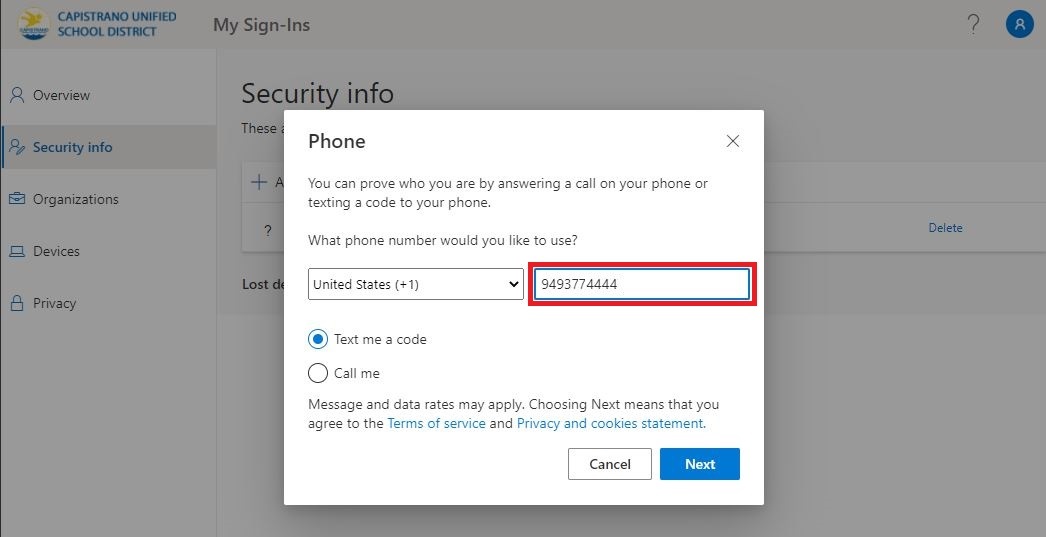The width and height of the screenshot is (1046, 537).
Task: Open the Terms of service link
Action: pos(436,423)
